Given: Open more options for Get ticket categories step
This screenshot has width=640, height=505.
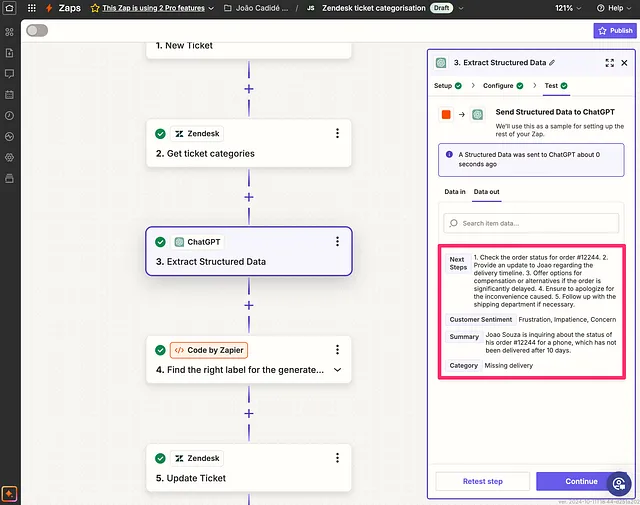Looking at the screenshot, I should tap(337, 133).
